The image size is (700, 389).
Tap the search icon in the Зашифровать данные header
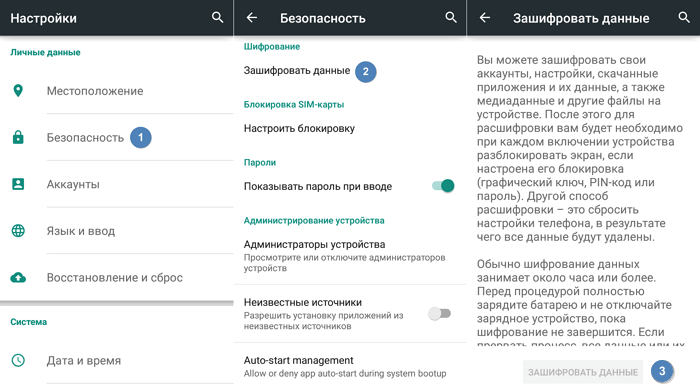(x=684, y=17)
